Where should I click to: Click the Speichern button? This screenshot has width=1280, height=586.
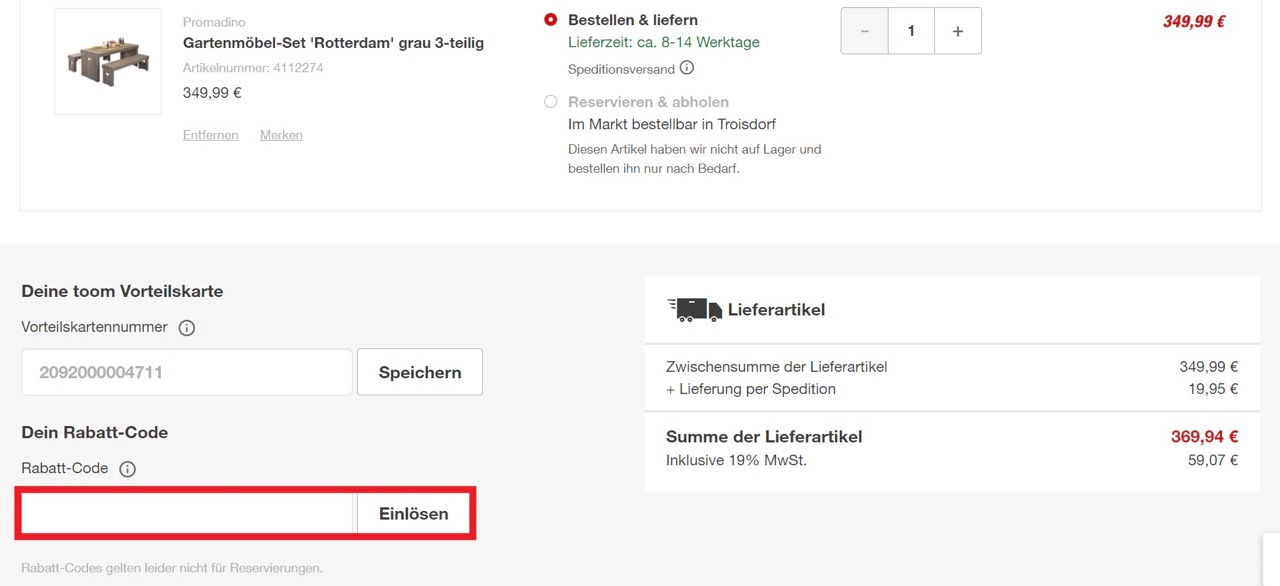click(419, 371)
